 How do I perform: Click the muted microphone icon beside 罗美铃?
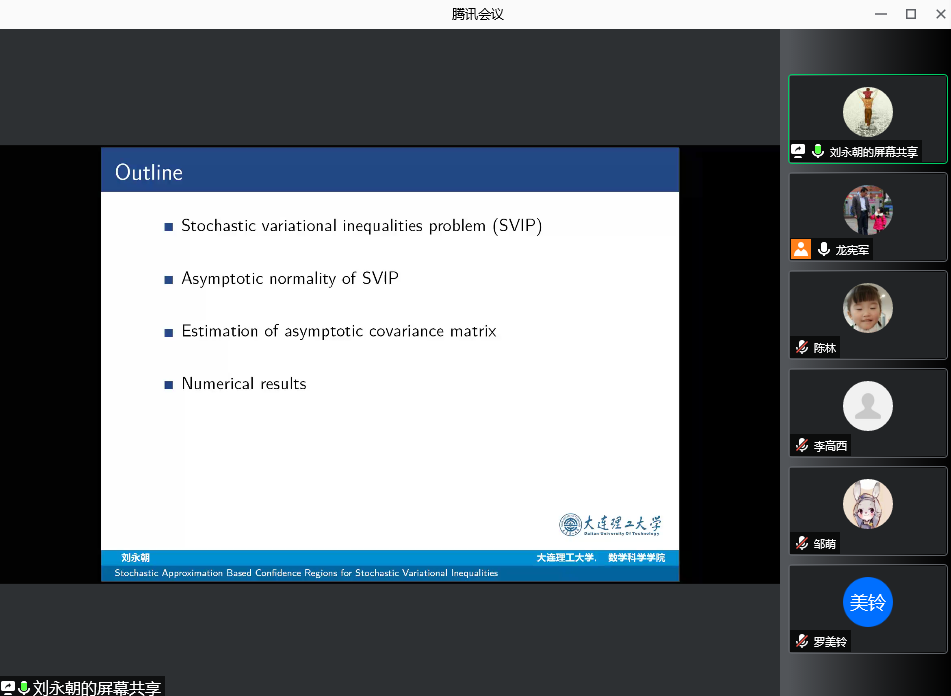coord(801,641)
